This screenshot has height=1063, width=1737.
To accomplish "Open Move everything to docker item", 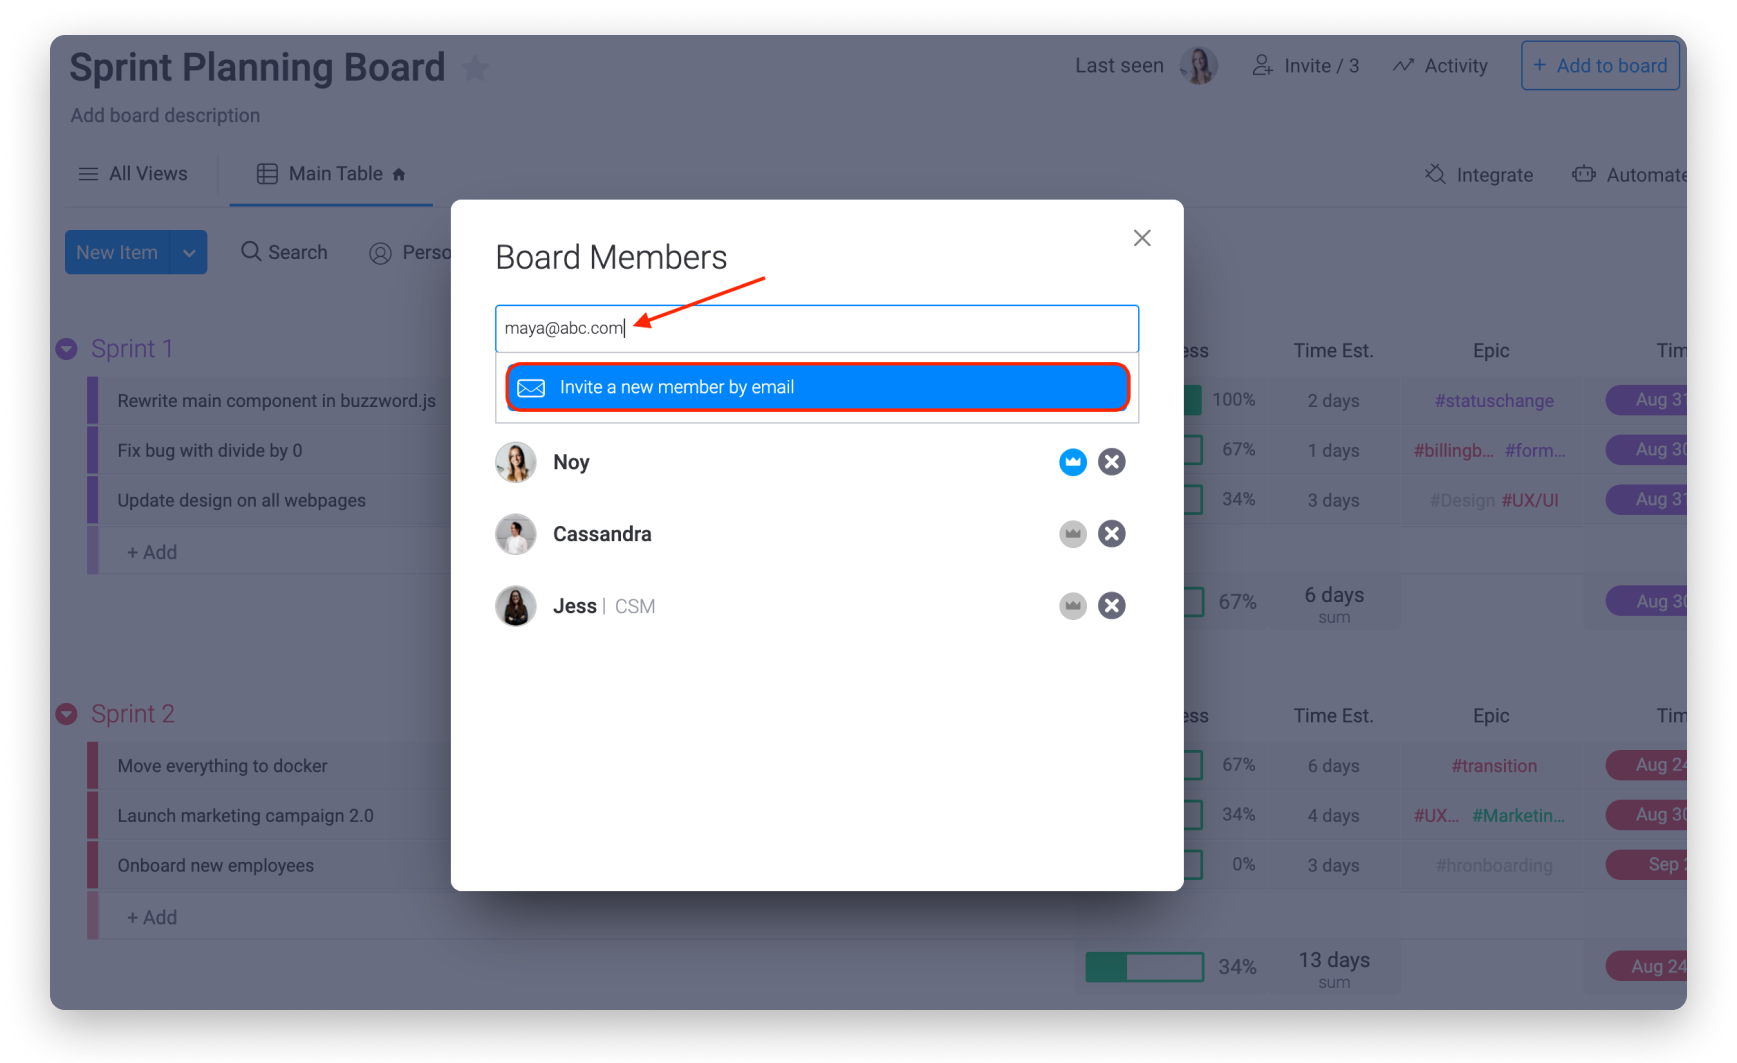I will 223,766.
